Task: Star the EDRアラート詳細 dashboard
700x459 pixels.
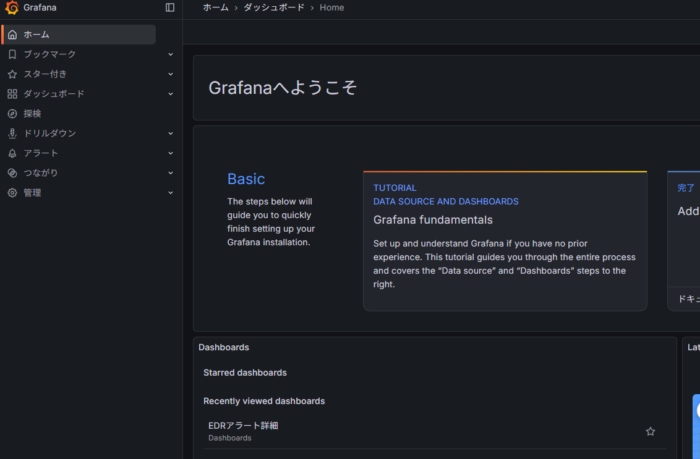Action: click(x=650, y=431)
